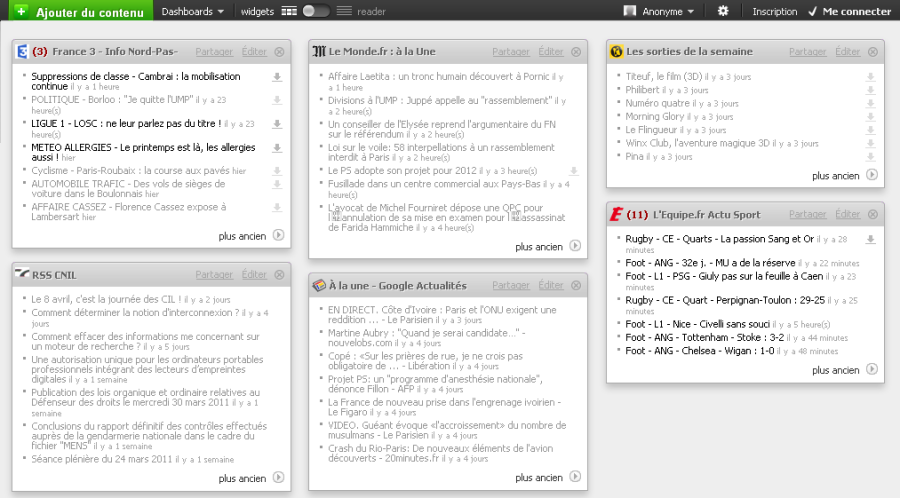Image resolution: width=900 pixels, height=498 pixels.
Task: Click download arrow beside Le PS adopte son projet
Action: pos(573,171)
